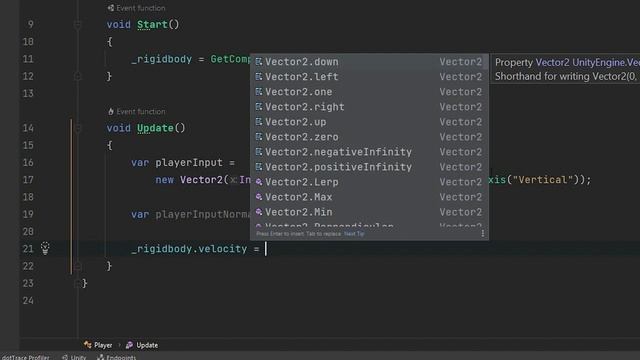Click line number 24 in the gutter
Image resolution: width=640 pixels, height=360 pixels.
click(28, 300)
